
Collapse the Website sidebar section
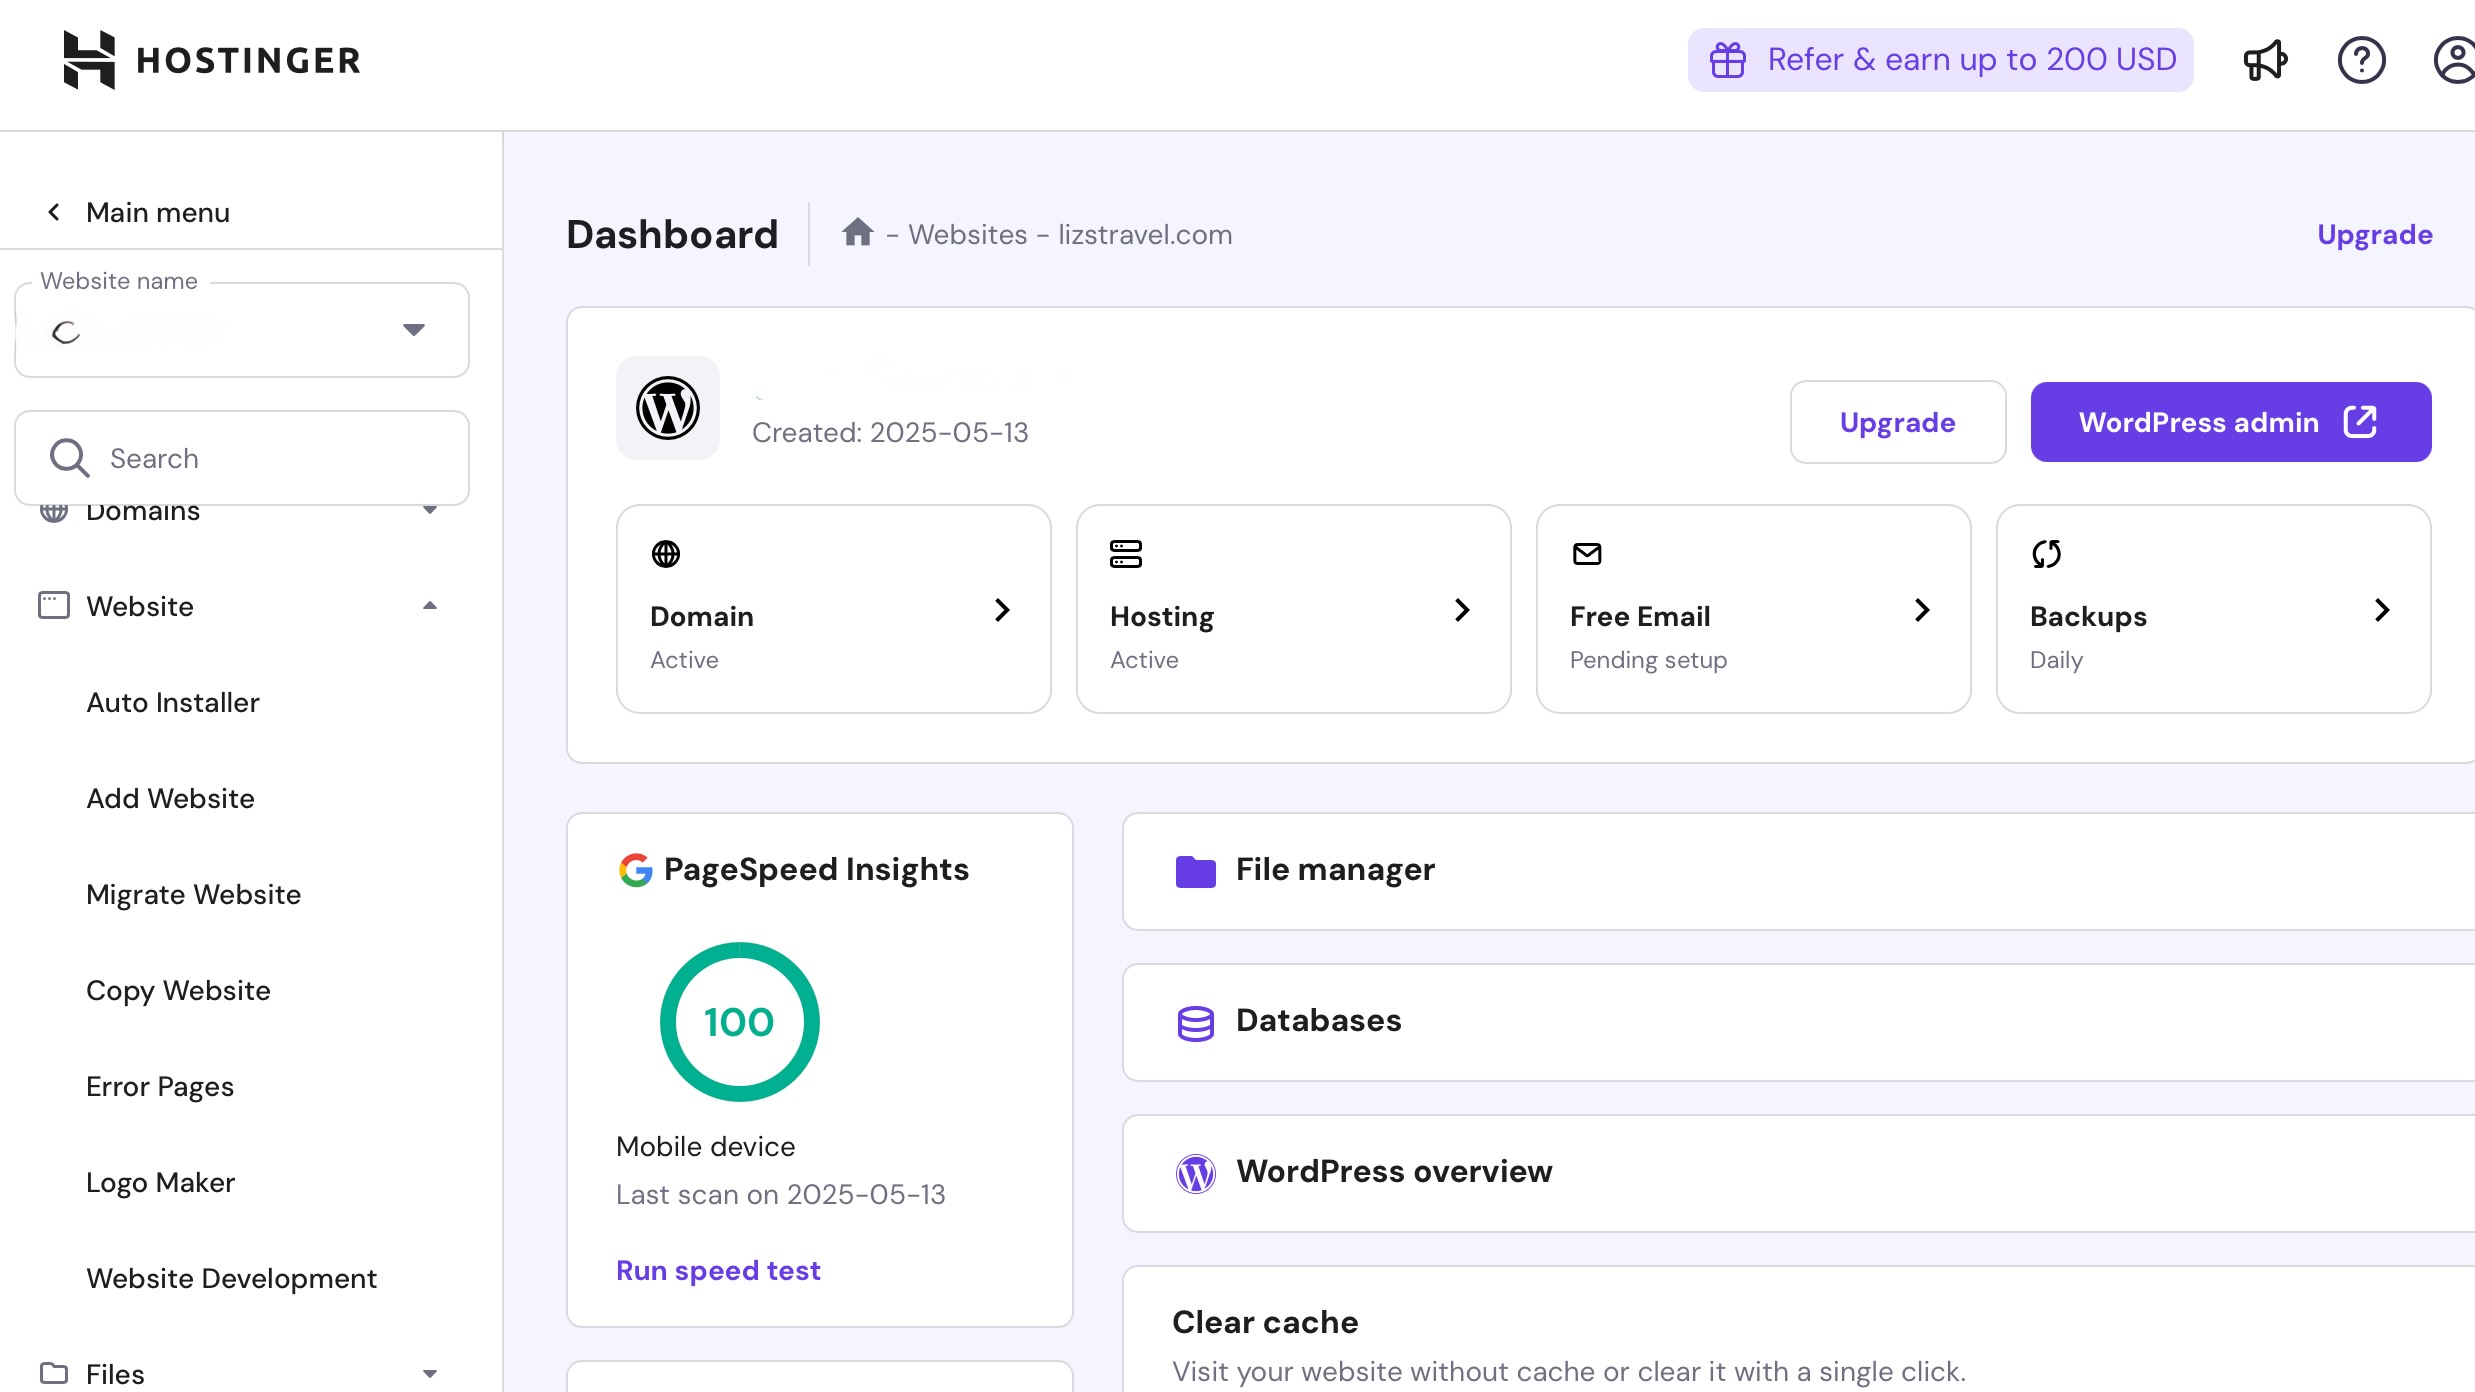coord(430,606)
